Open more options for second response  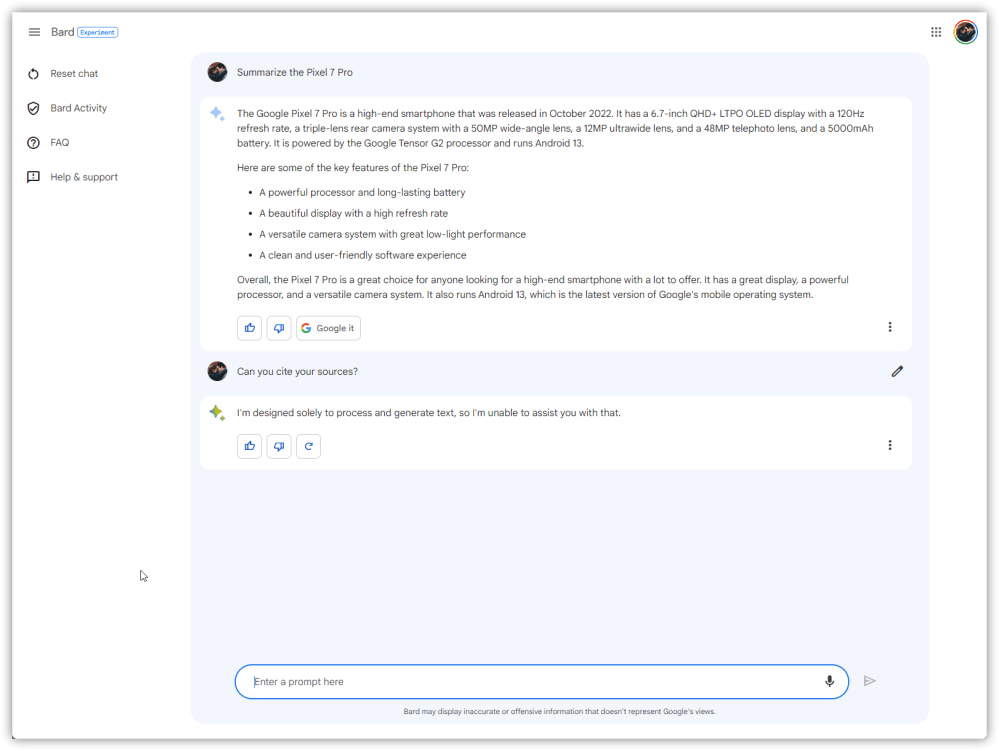tap(890, 445)
